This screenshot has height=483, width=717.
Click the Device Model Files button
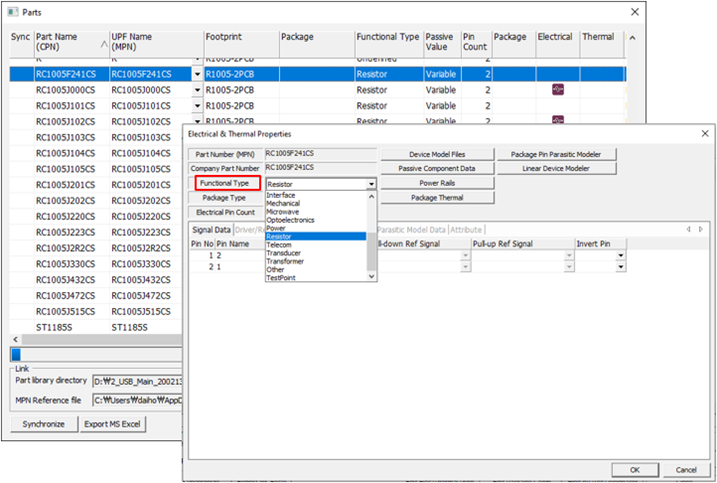coord(437,154)
